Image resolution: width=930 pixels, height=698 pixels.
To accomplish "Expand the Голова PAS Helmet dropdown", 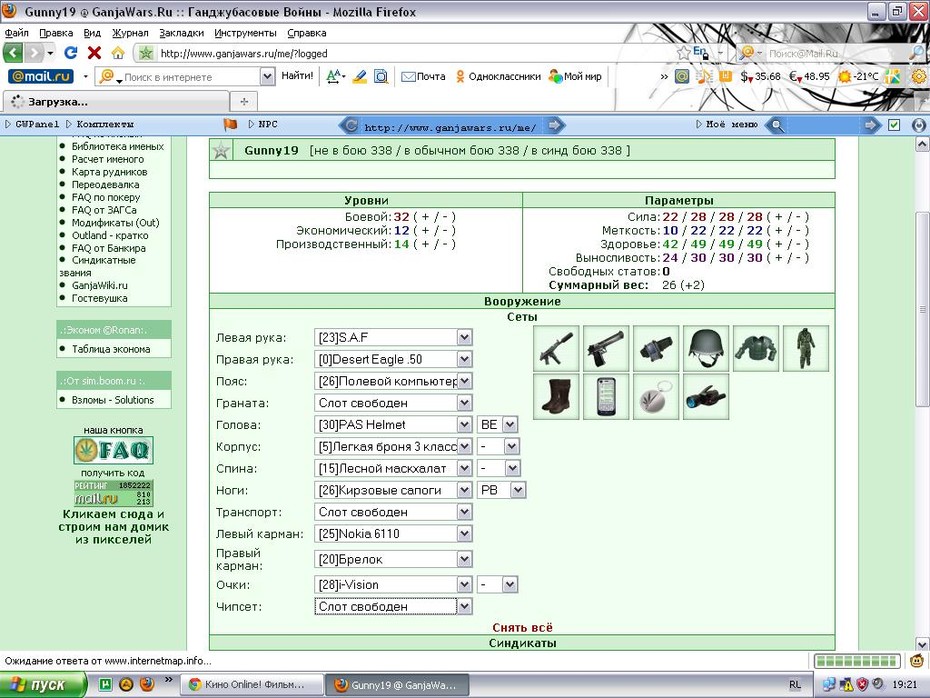I will point(393,425).
